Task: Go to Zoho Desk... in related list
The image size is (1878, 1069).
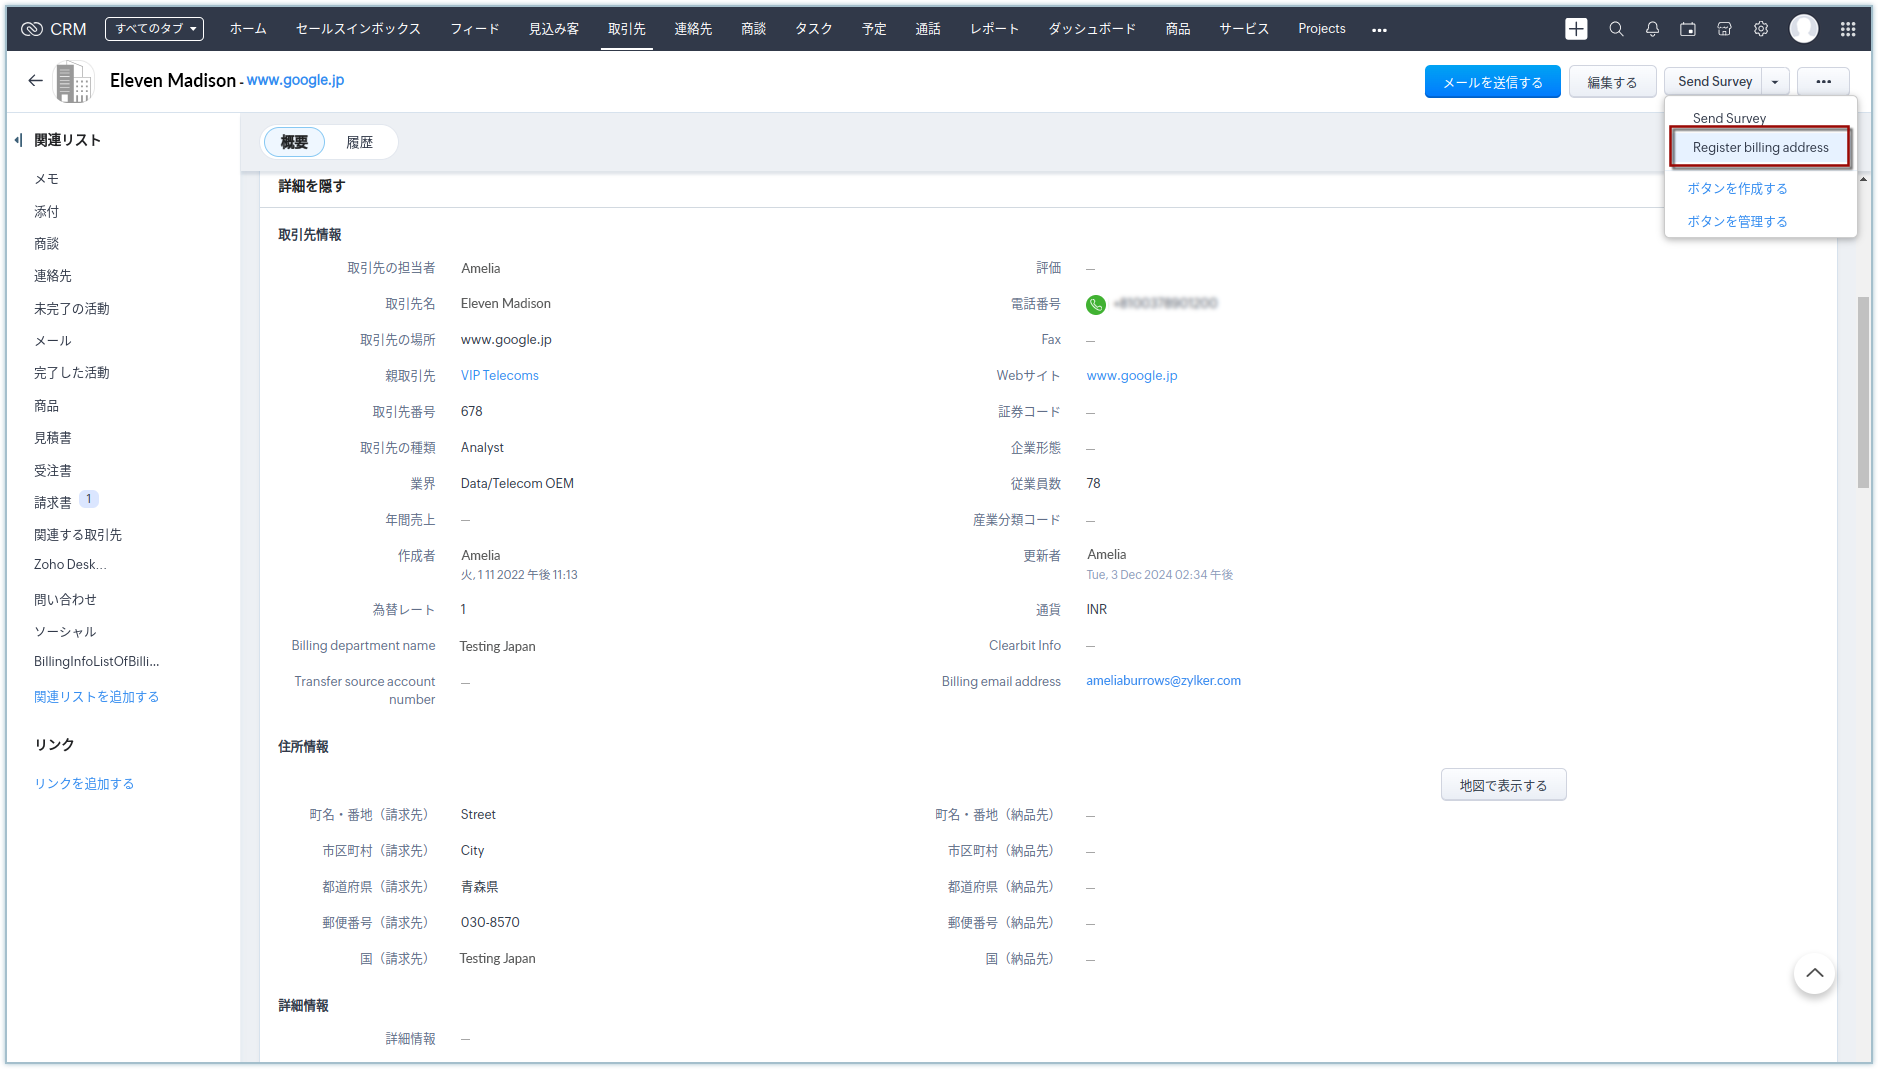Action: point(70,565)
